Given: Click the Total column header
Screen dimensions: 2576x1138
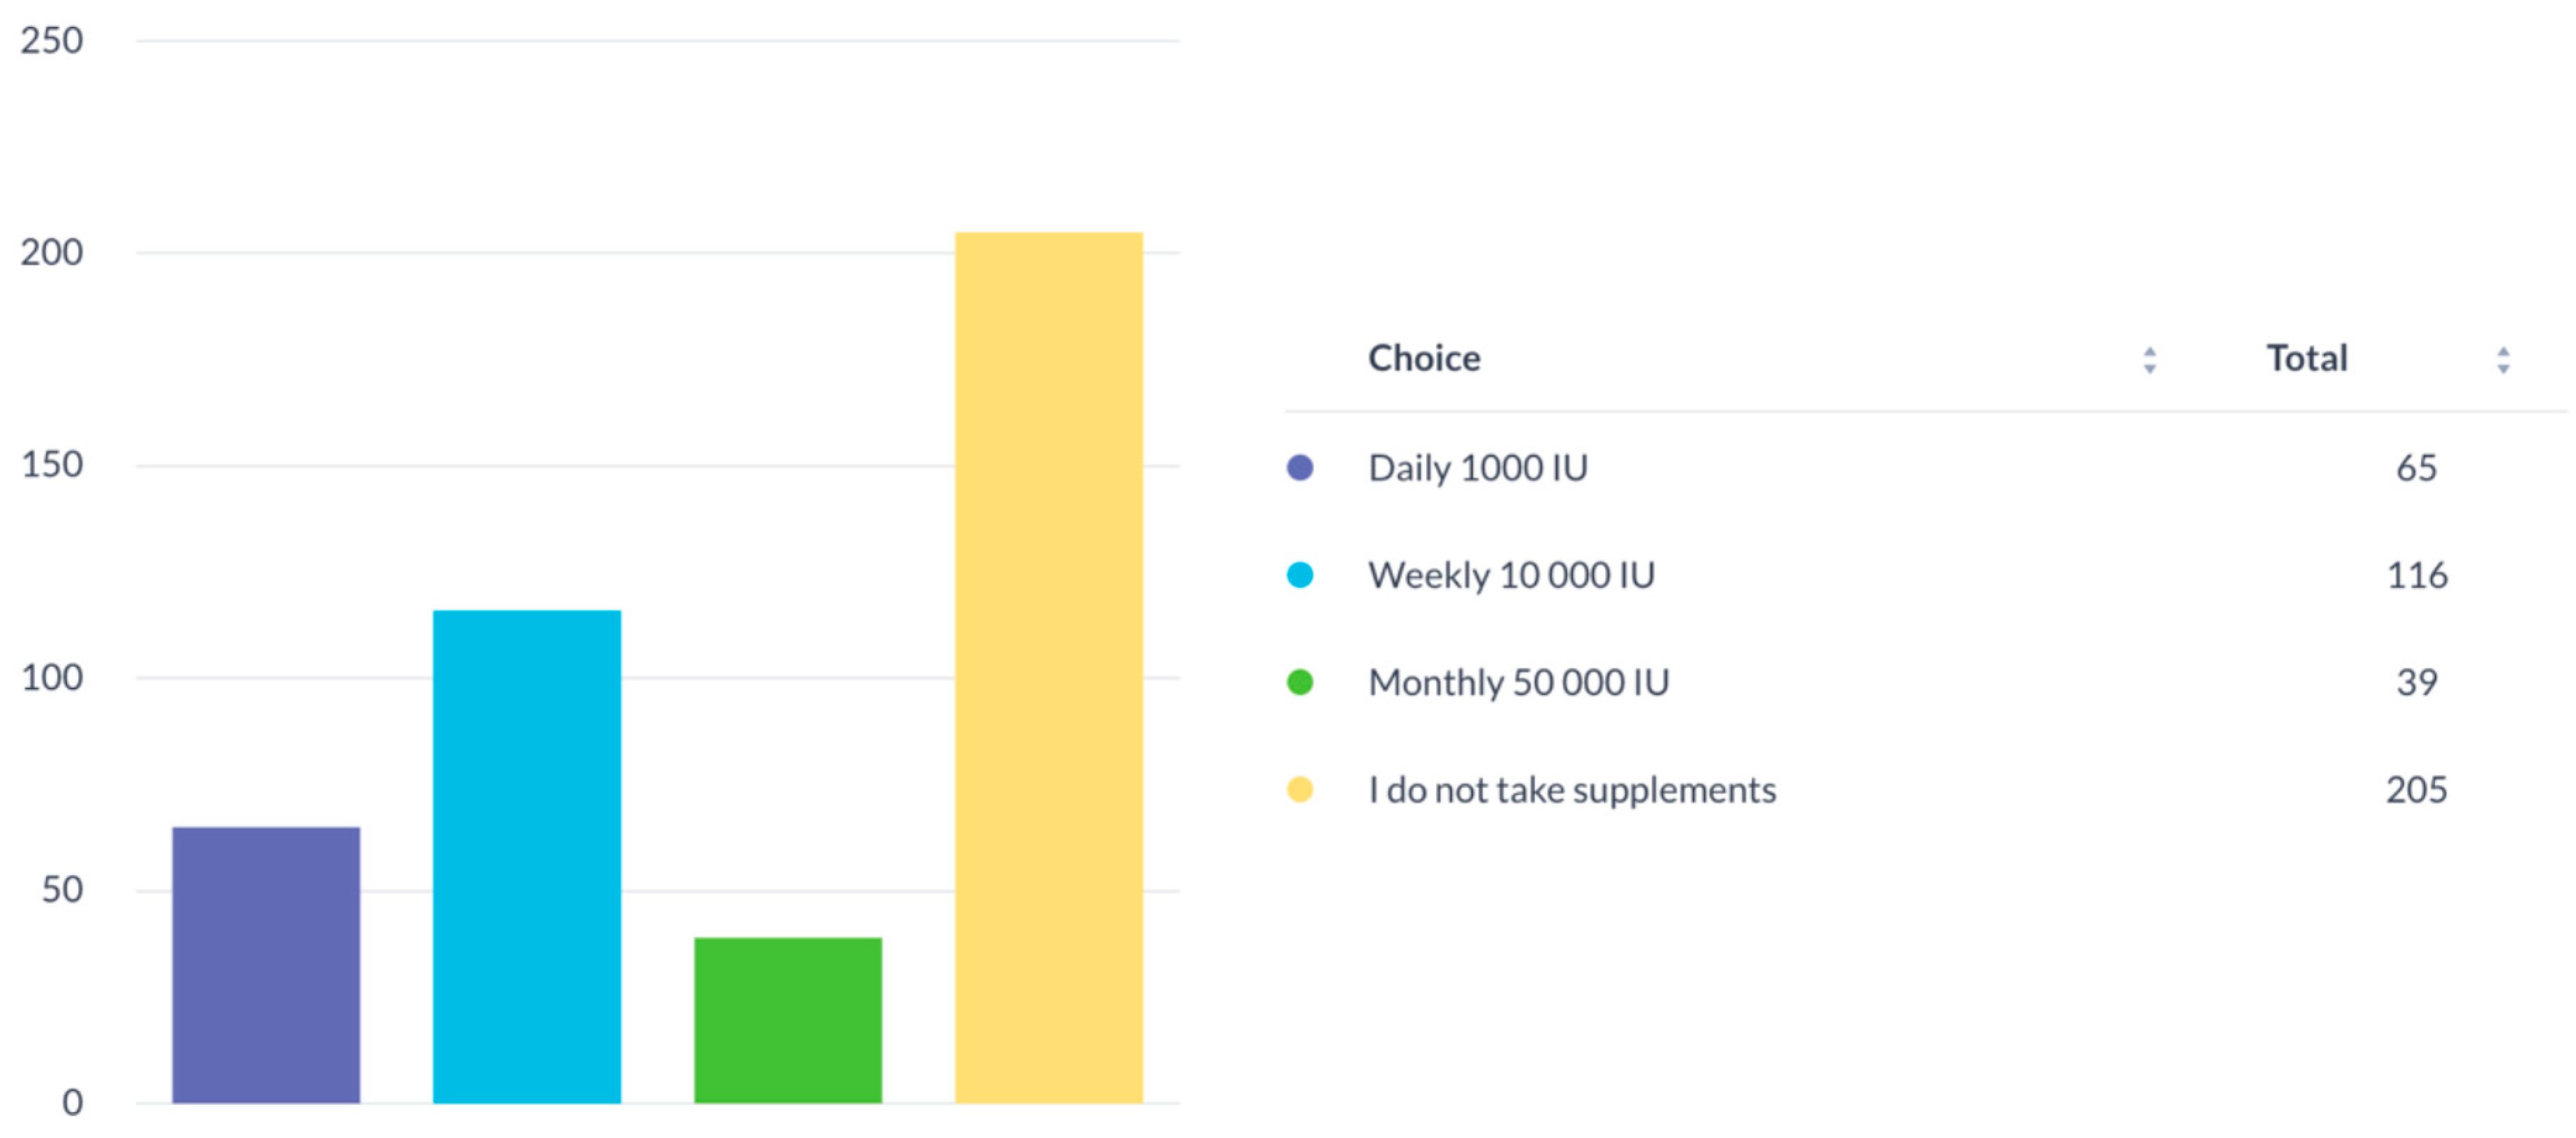Looking at the screenshot, I should click(x=2306, y=358).
